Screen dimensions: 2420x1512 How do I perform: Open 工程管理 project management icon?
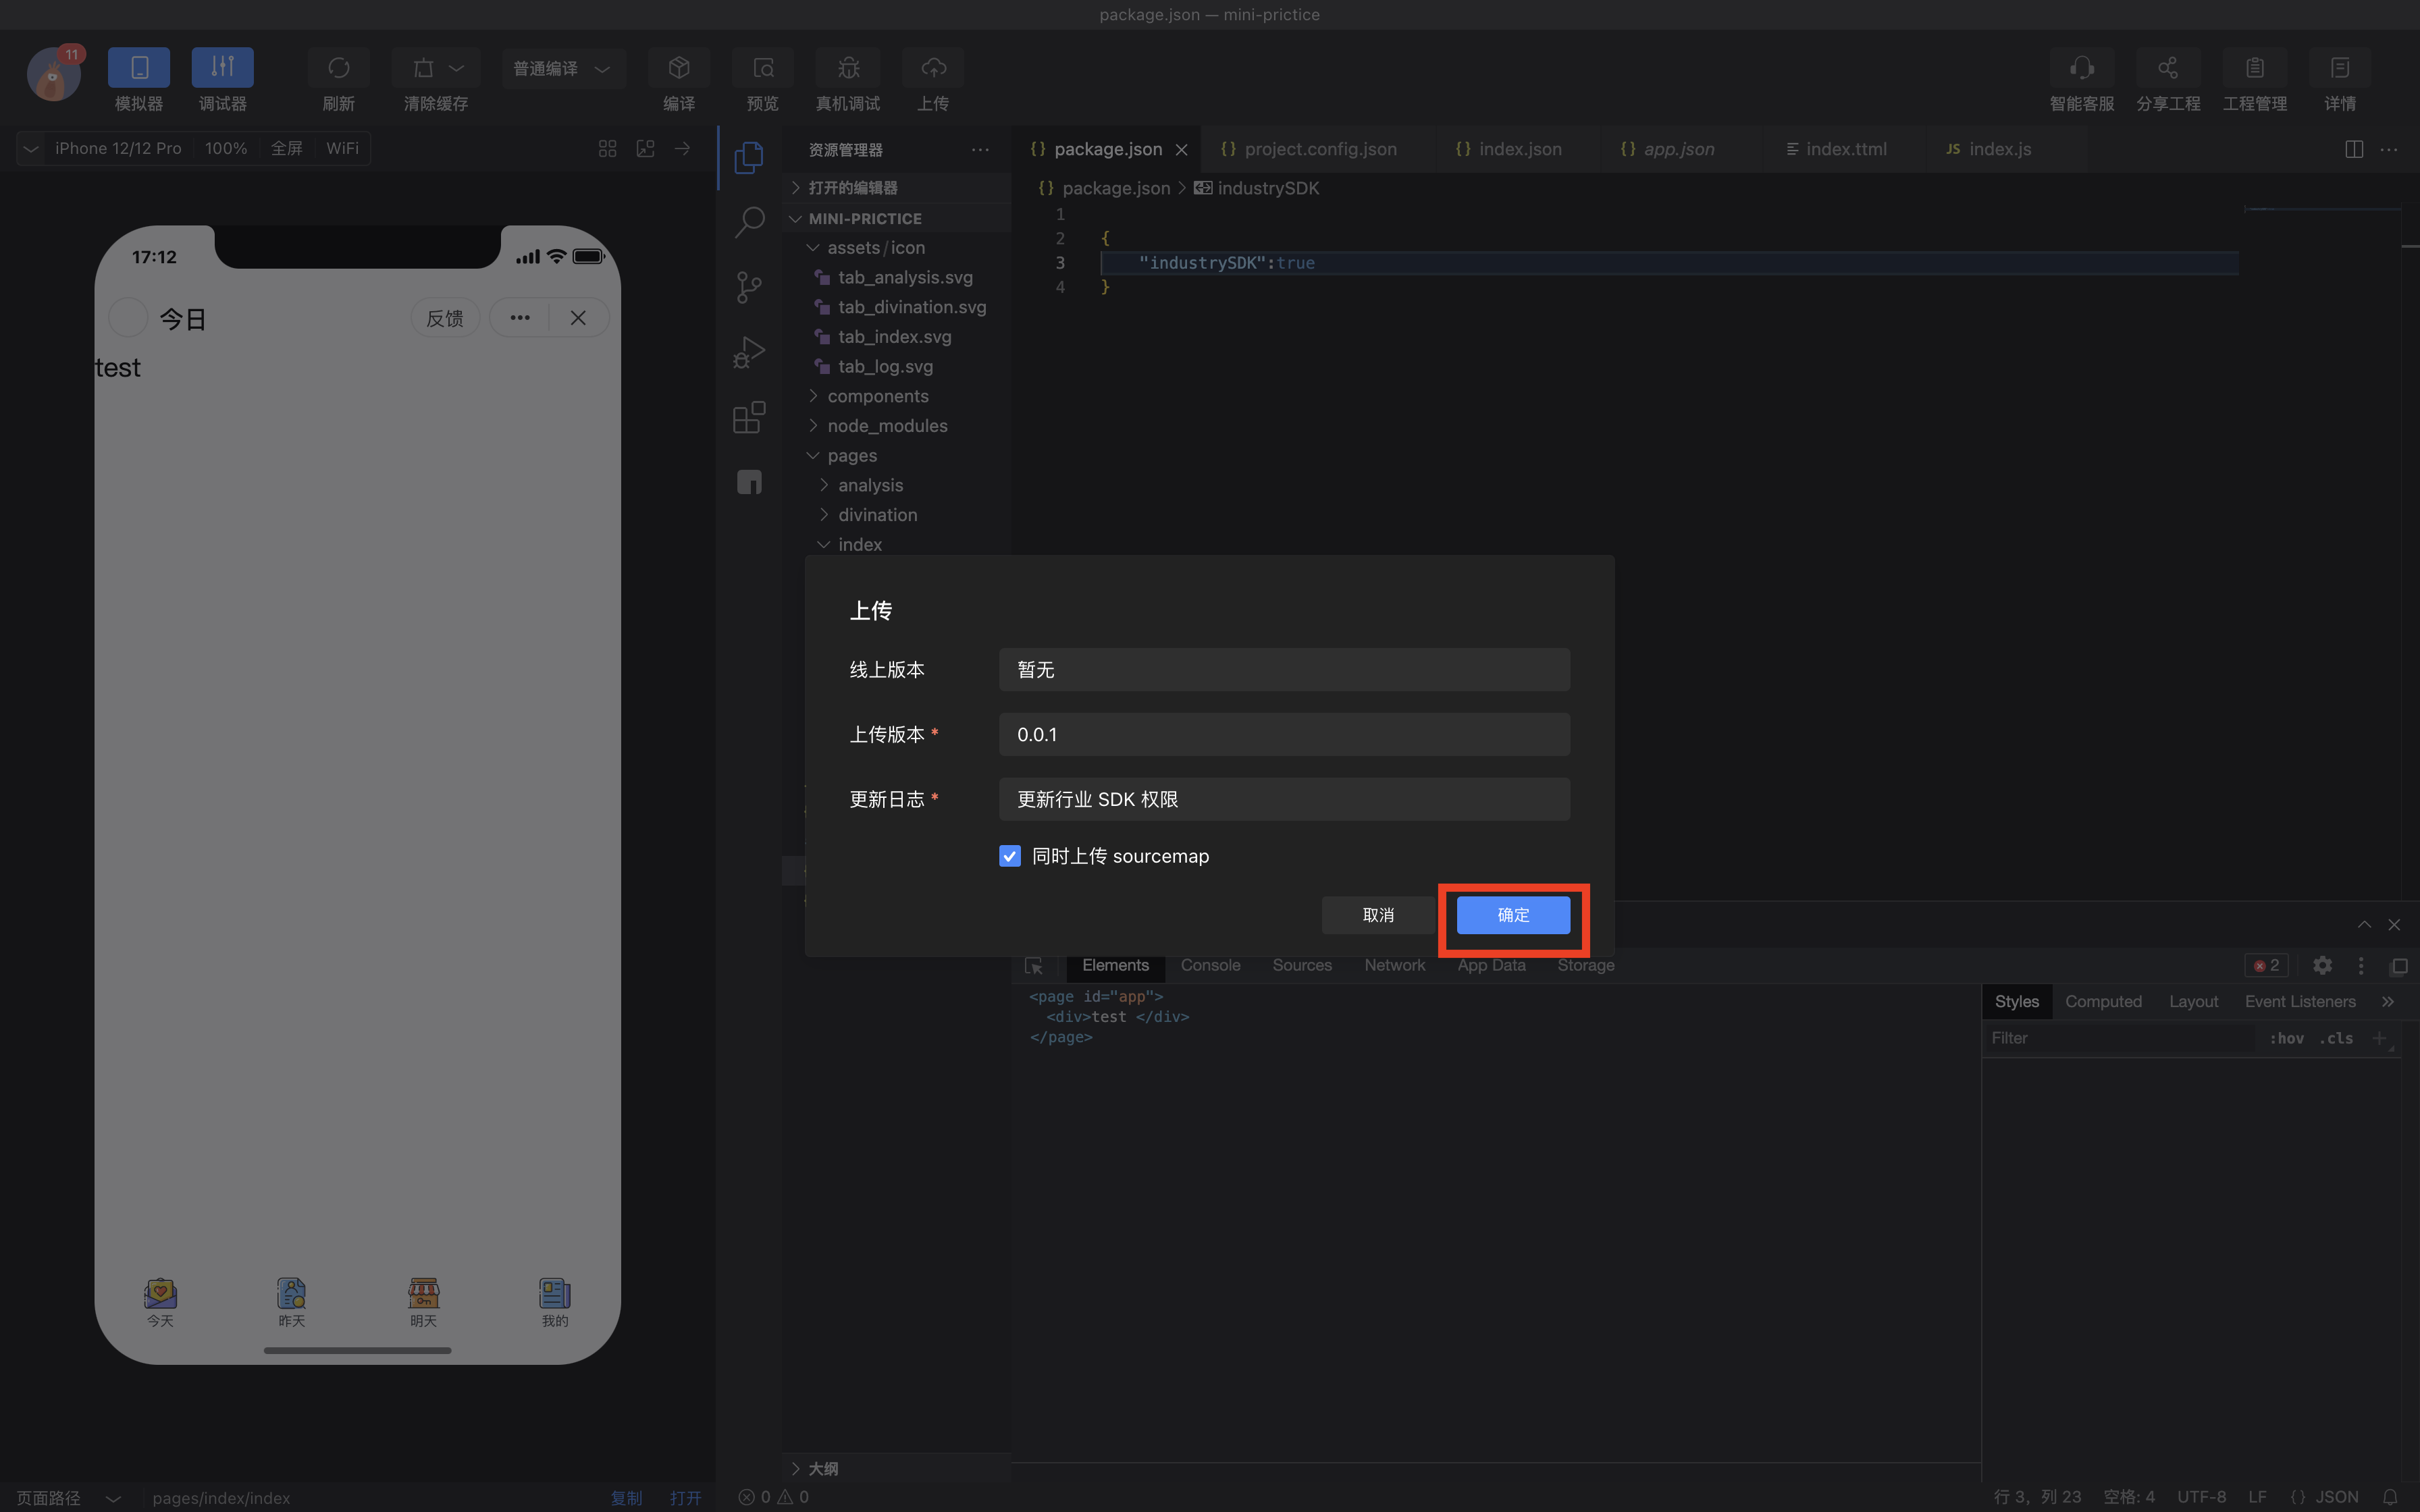(x=2255, y=68)
